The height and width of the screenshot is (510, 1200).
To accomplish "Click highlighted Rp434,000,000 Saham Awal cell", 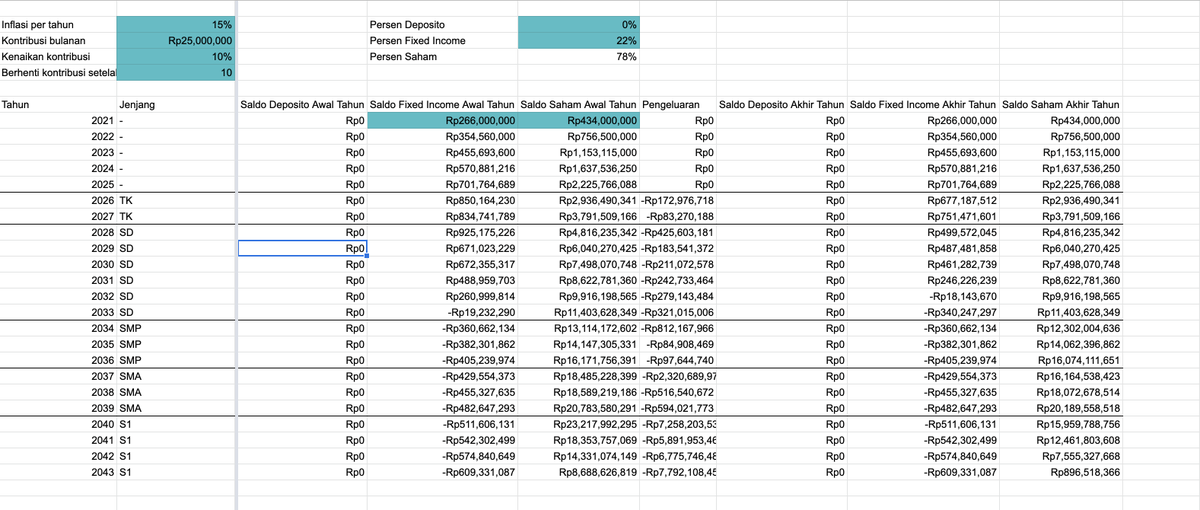I will (x=579, y=120).
